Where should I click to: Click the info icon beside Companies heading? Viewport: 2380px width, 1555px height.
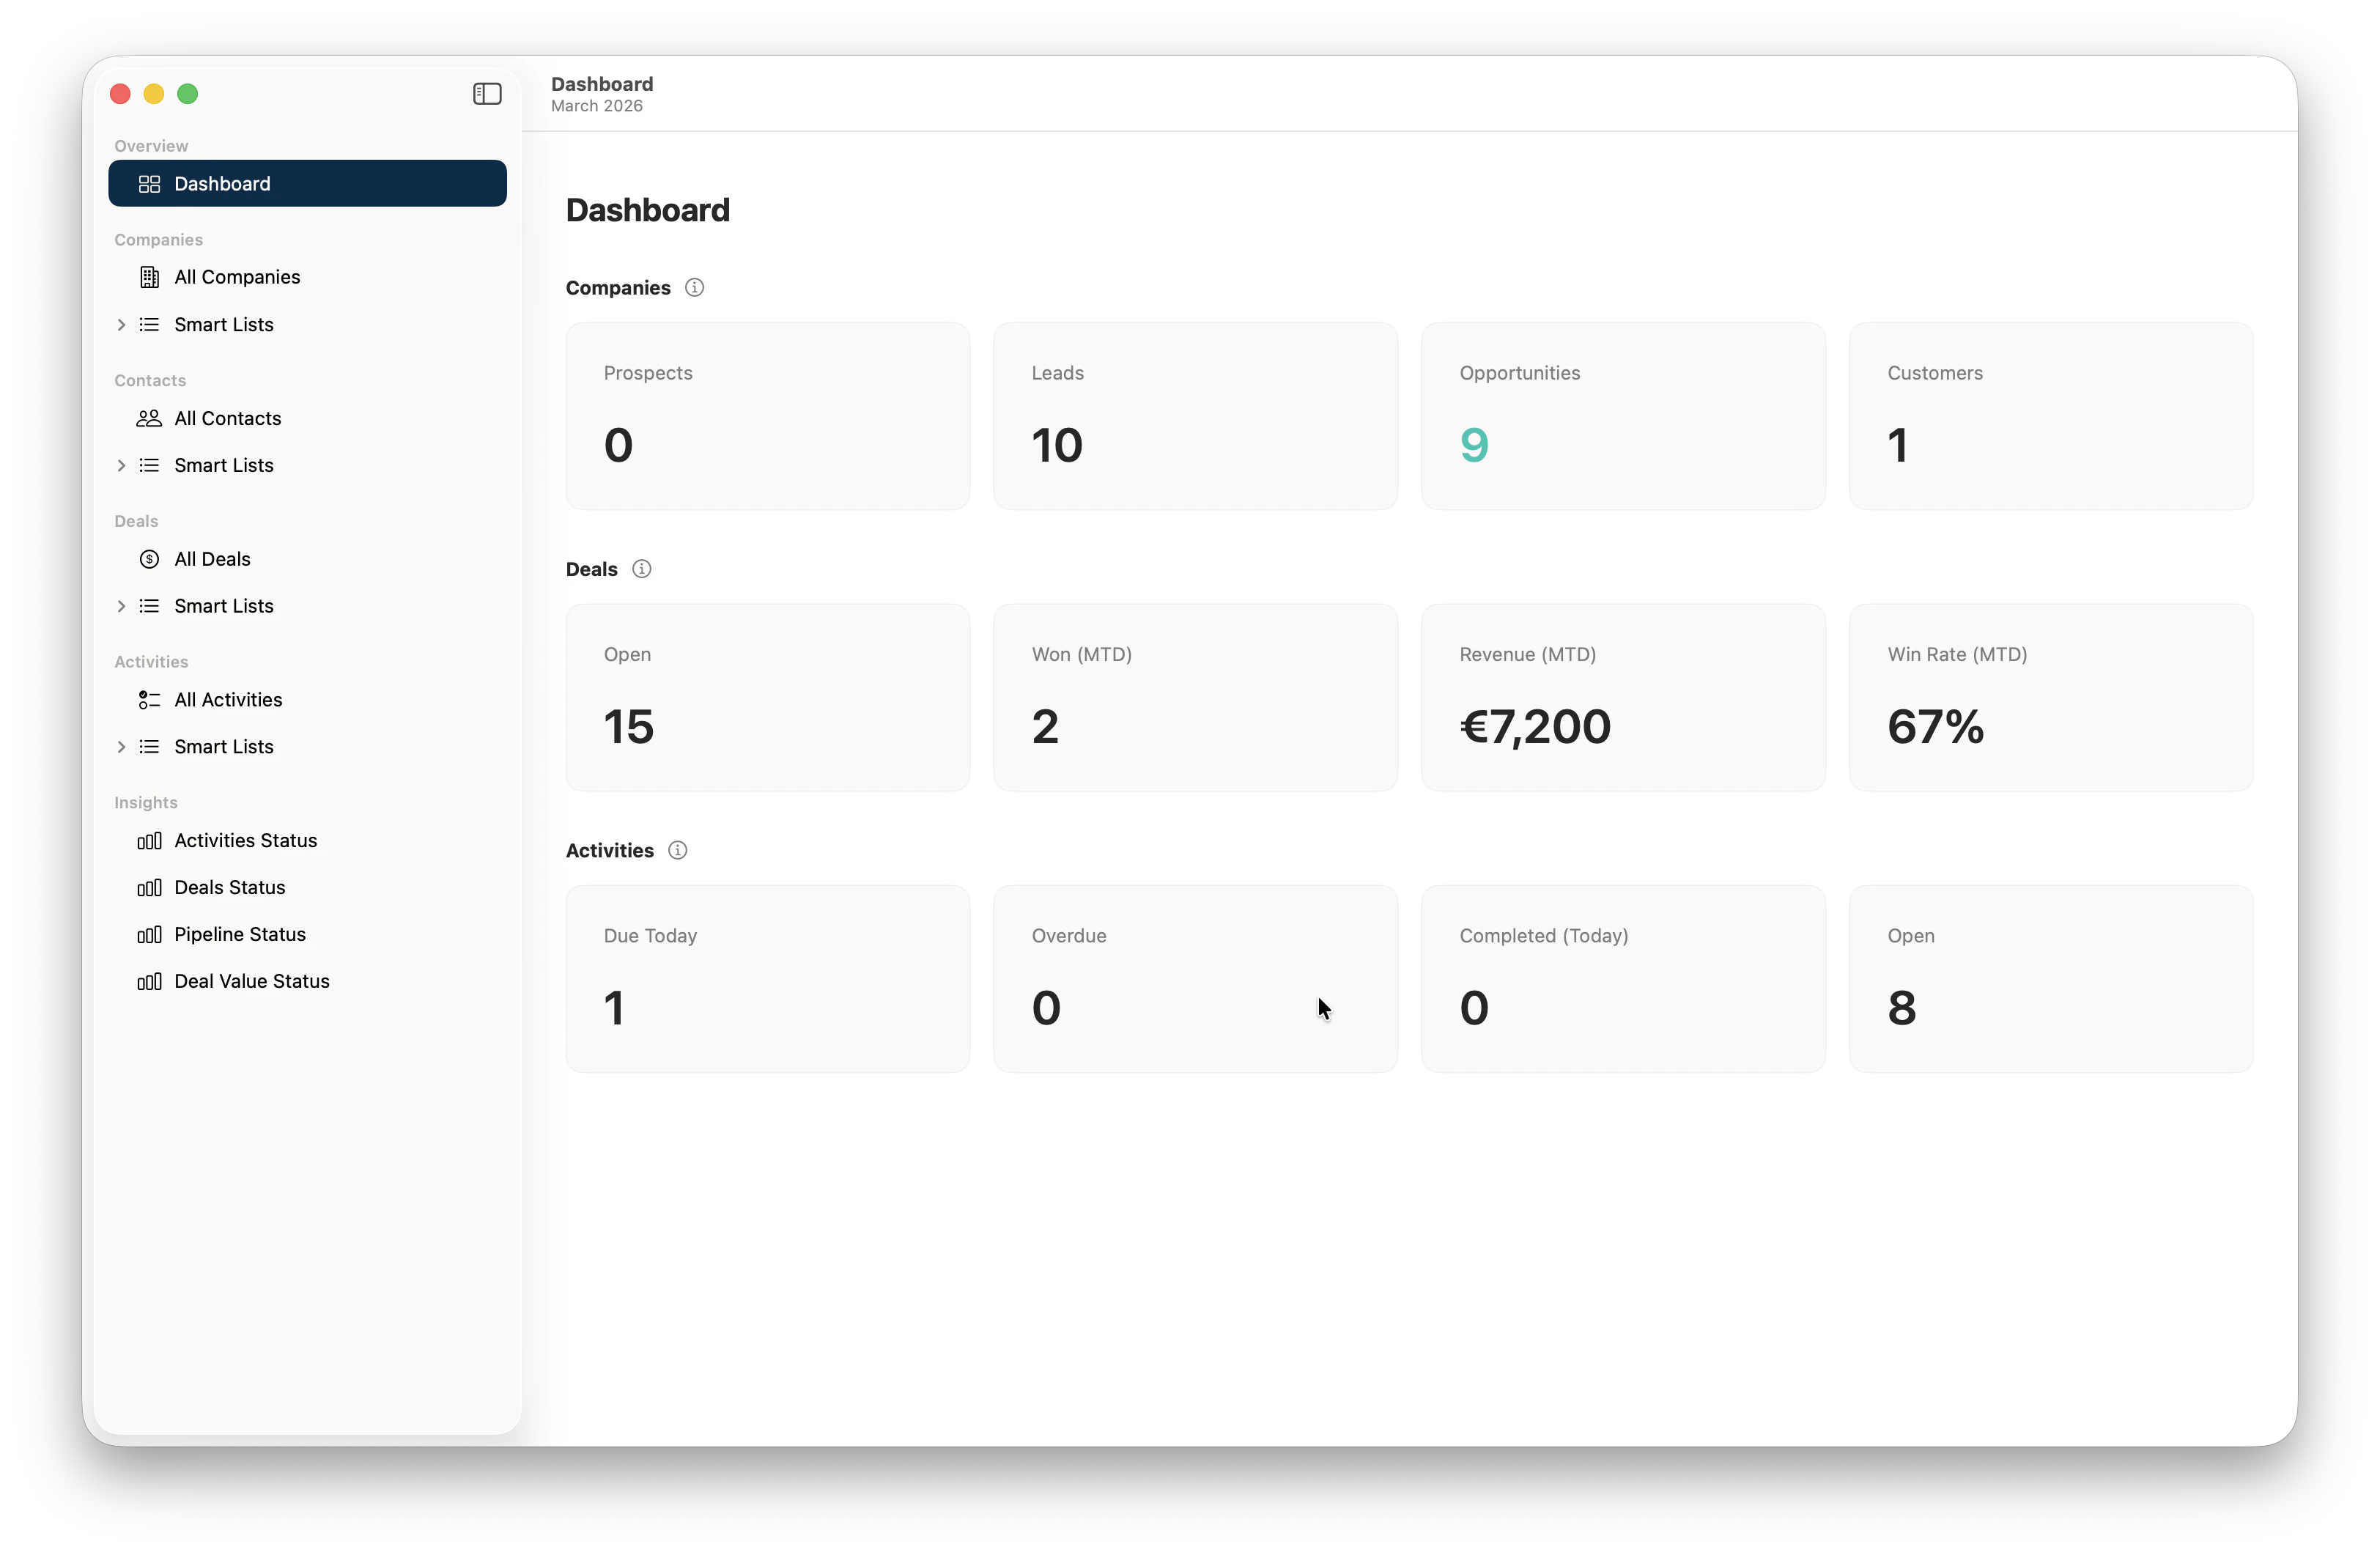(694, 288)
